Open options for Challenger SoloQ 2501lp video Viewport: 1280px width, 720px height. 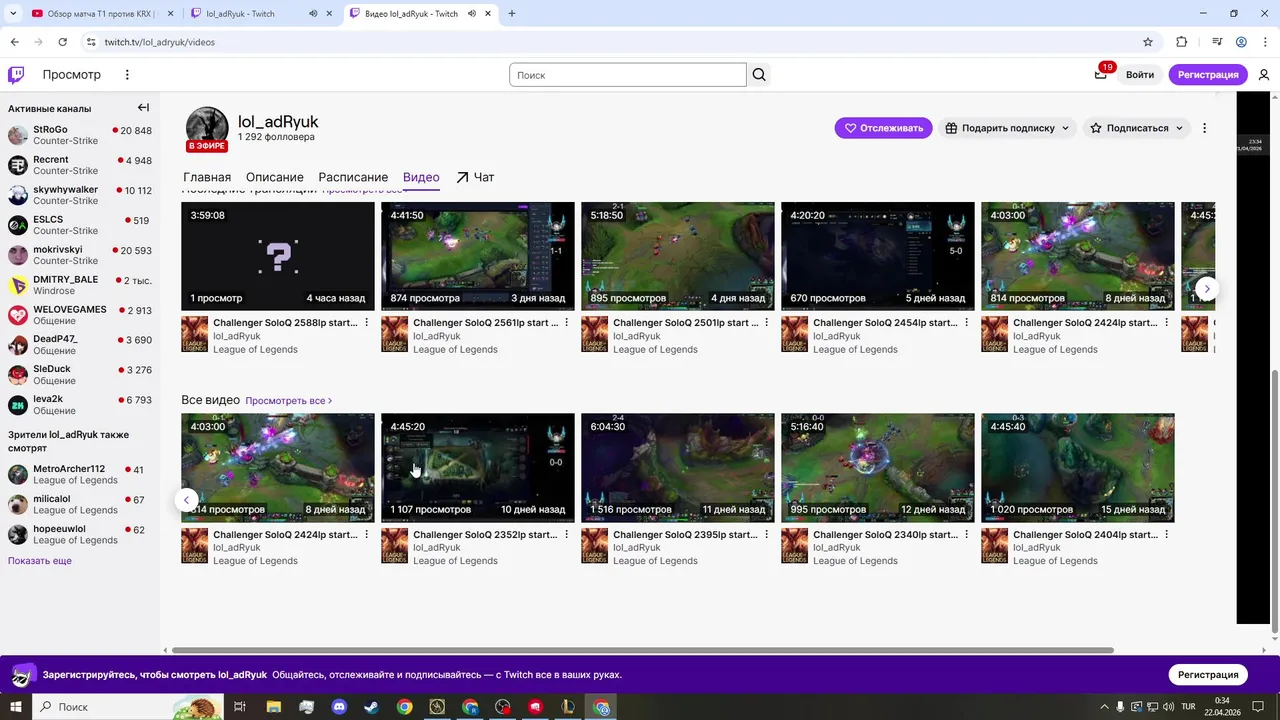click(767, 323)
